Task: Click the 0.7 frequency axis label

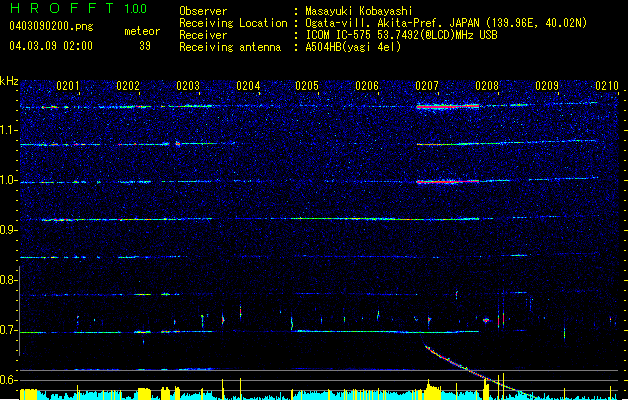Action: [9, 330]
